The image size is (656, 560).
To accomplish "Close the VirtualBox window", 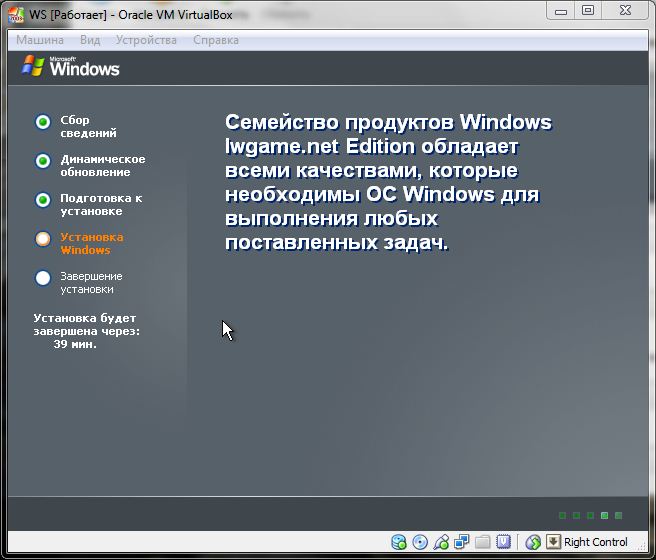I will click(x=625, y=11).
